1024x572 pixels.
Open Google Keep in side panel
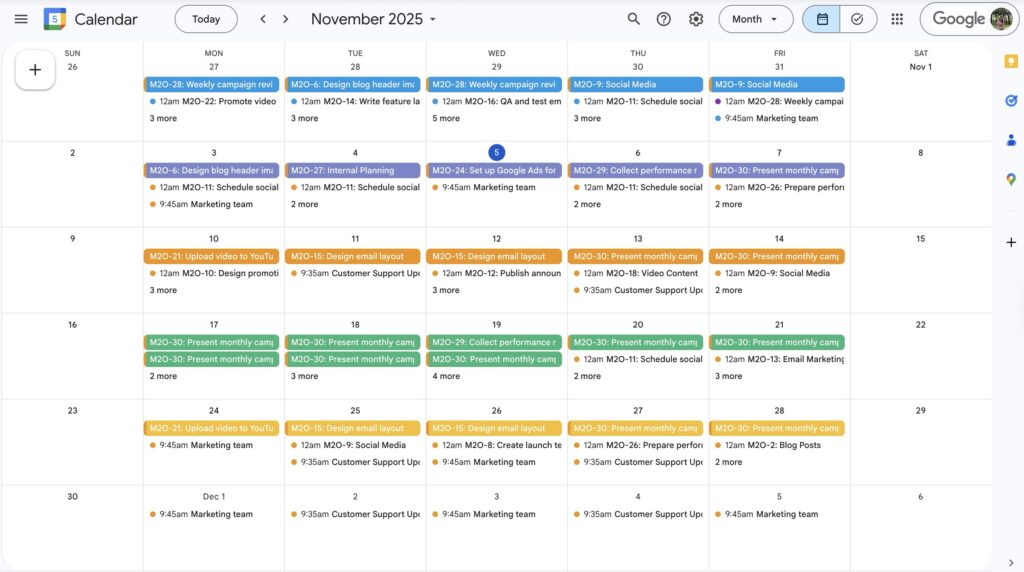(x=1011, y=61)
